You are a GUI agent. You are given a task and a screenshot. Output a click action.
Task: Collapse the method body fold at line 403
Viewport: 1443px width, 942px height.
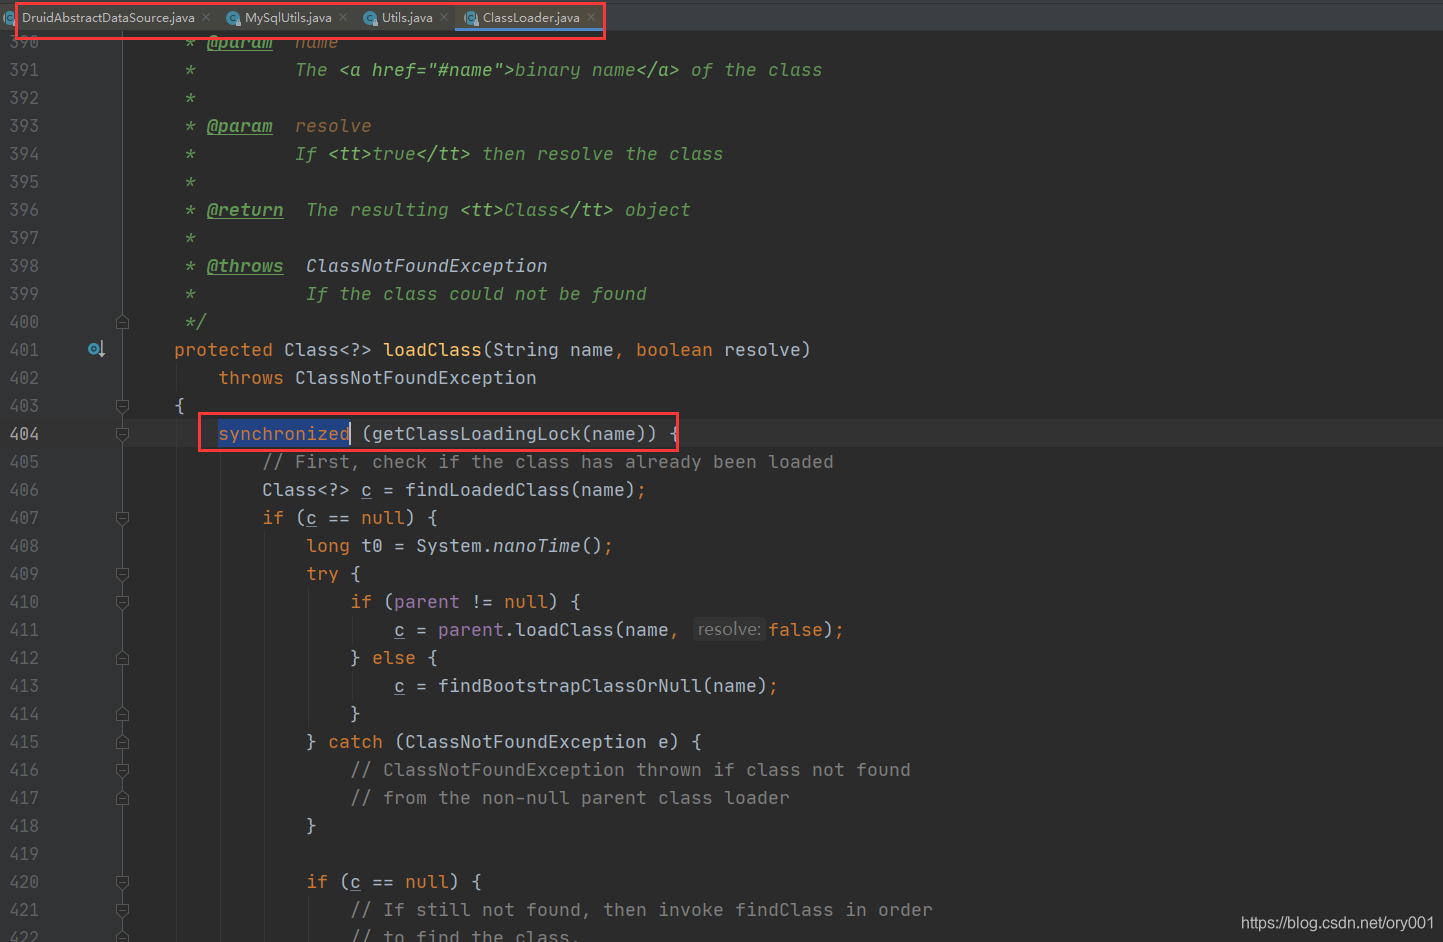(x=122, y=406)
